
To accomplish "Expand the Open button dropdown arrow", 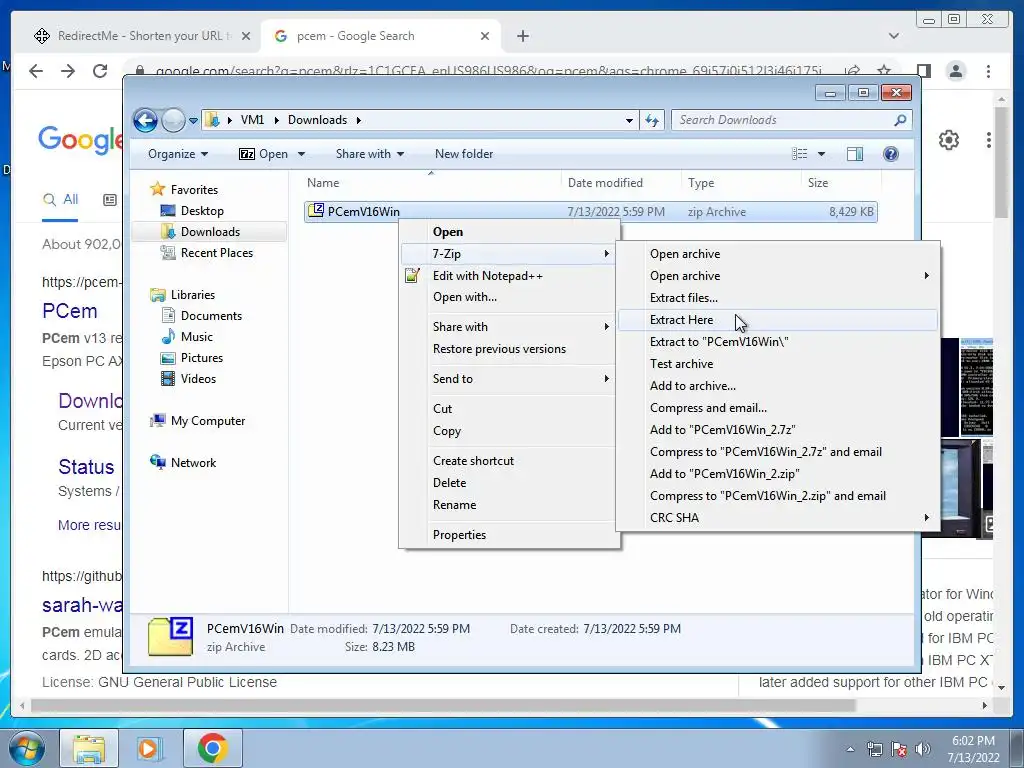I will point(301,154).
